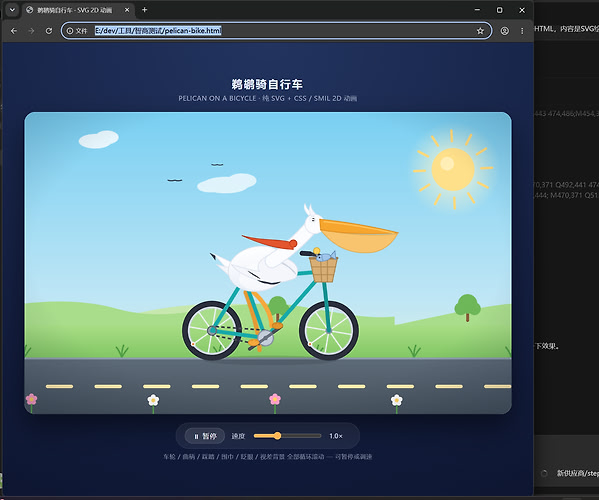
Task: Click the fish in the bicycle basket
Action: (326, 256)
